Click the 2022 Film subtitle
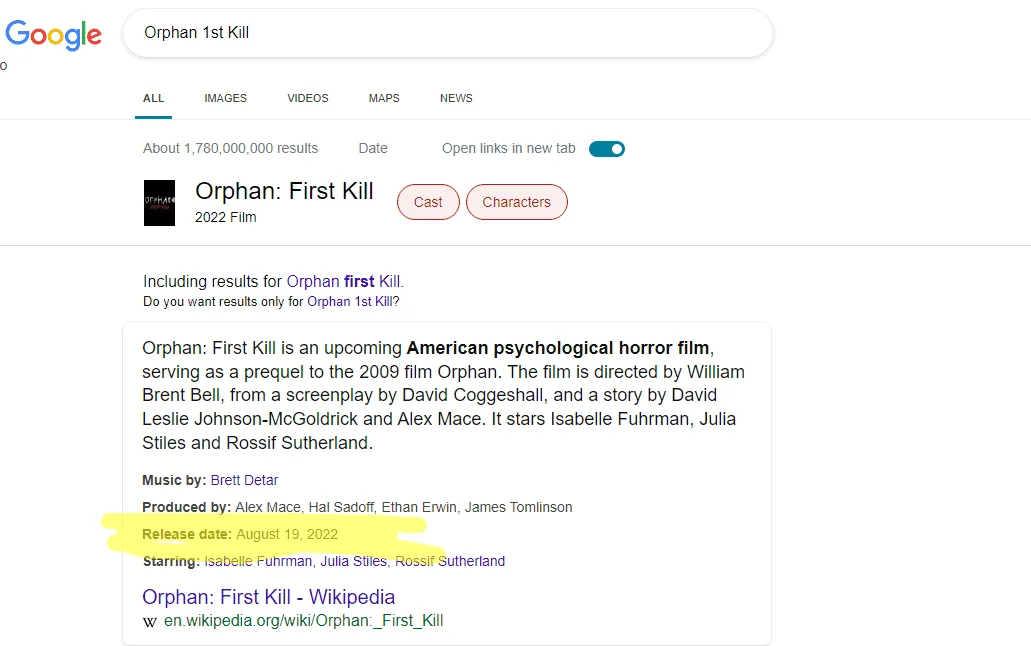Screen dimensions: 1031x646 click(x=226, y=217)
